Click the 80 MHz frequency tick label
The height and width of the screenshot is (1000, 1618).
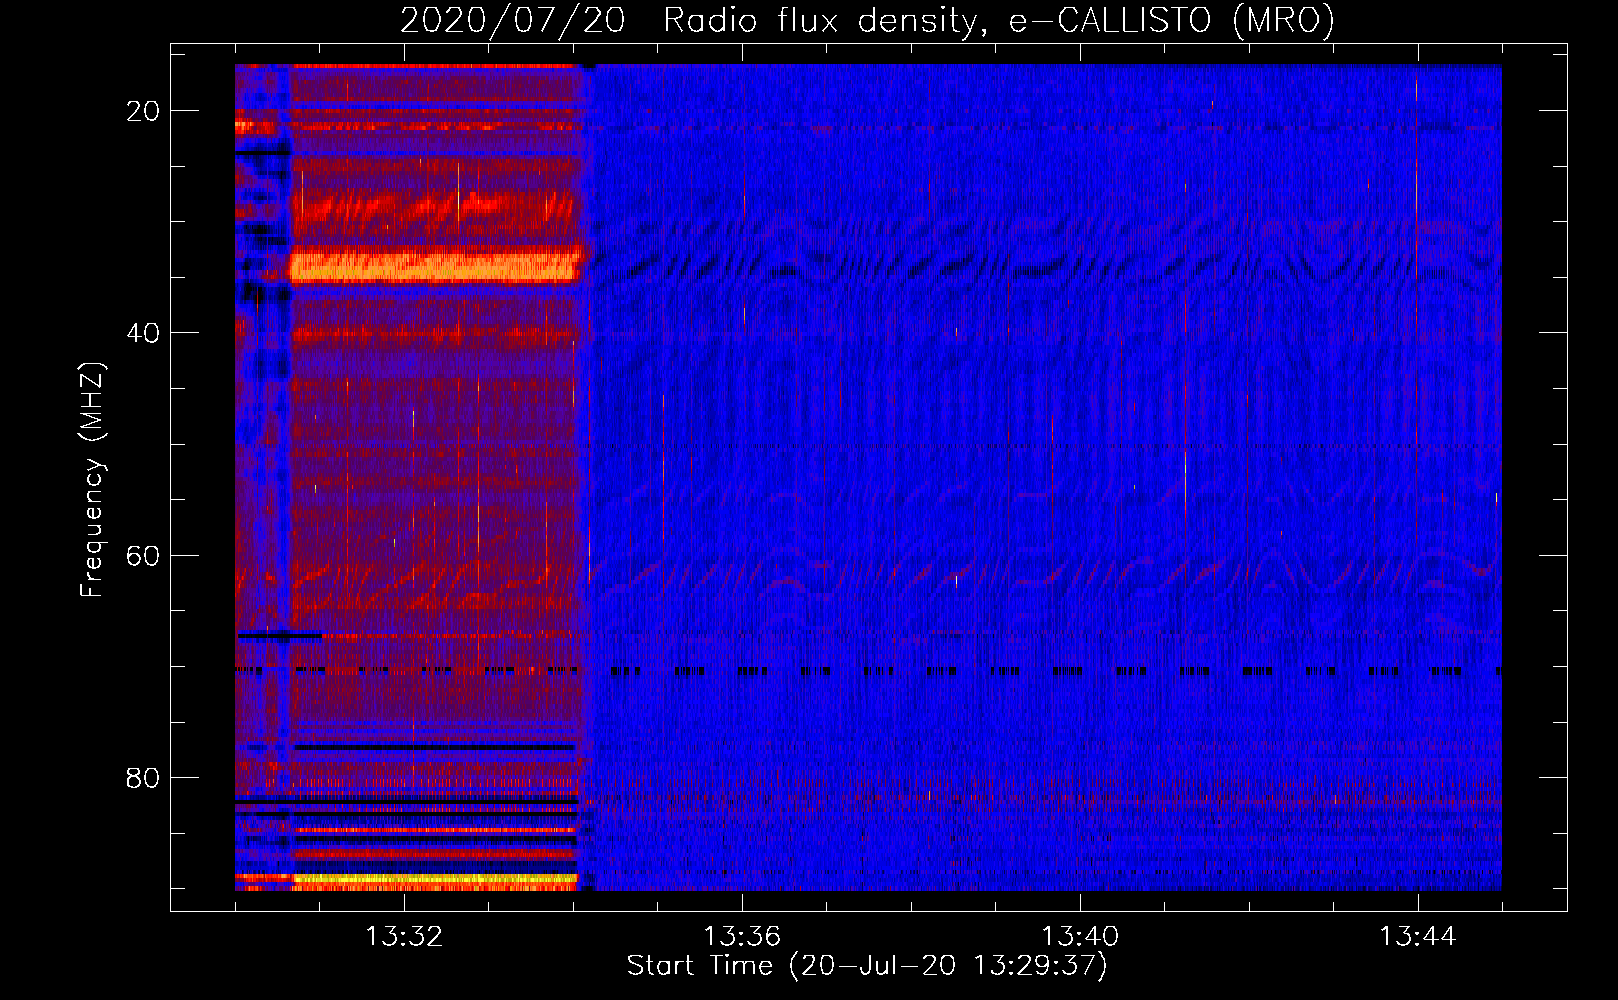(143, 777)
